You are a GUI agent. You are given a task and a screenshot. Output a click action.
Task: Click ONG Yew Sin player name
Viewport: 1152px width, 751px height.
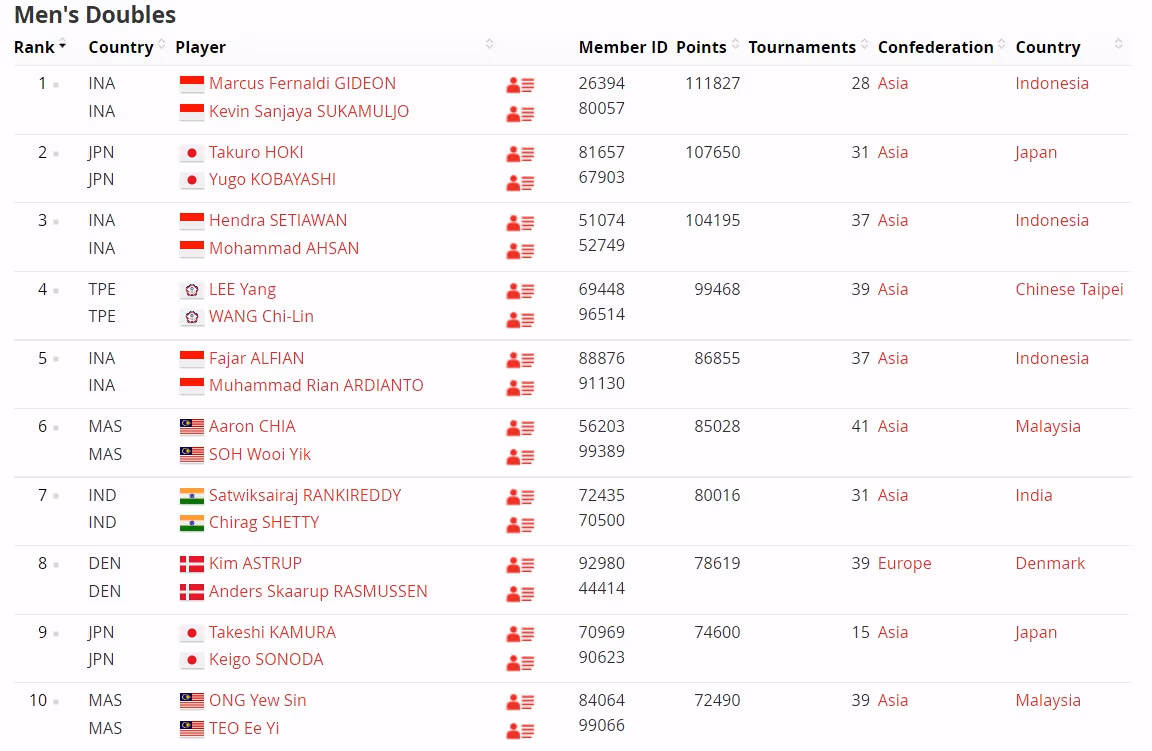point(257,700)
